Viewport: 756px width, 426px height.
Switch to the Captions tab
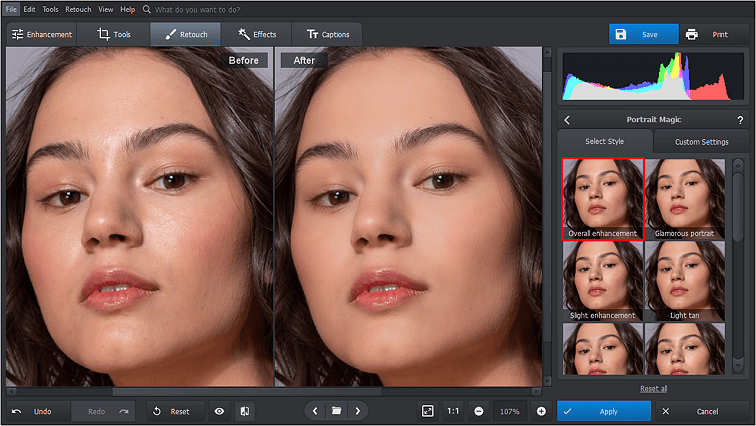pyautogui.click(x=327, y=34)
